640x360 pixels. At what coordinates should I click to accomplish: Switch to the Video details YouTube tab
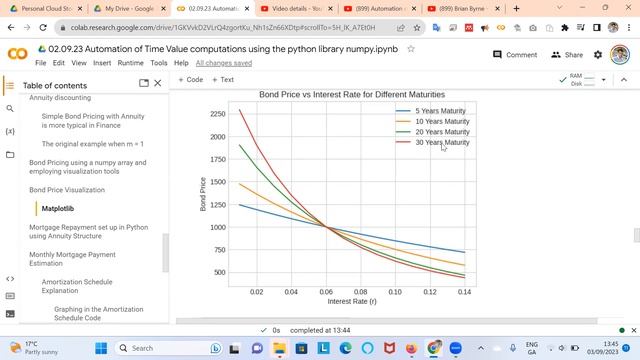[296, 9]
